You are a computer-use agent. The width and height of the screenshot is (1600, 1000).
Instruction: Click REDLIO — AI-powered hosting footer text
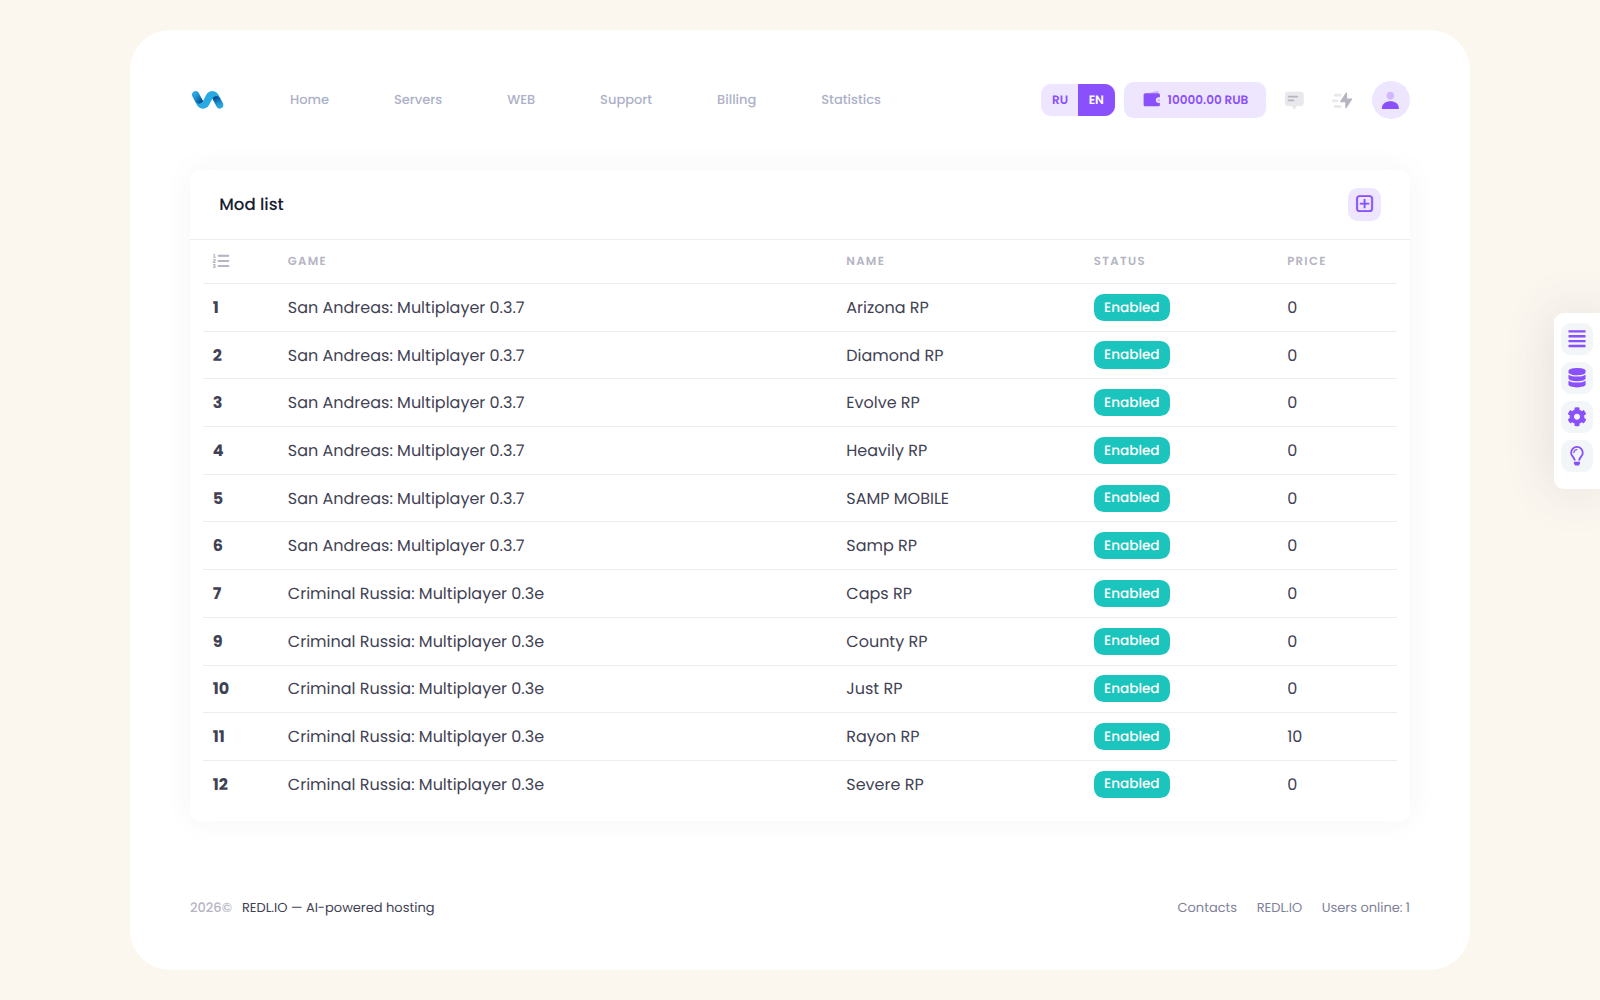pyautogui.click(x=338, y=908)
